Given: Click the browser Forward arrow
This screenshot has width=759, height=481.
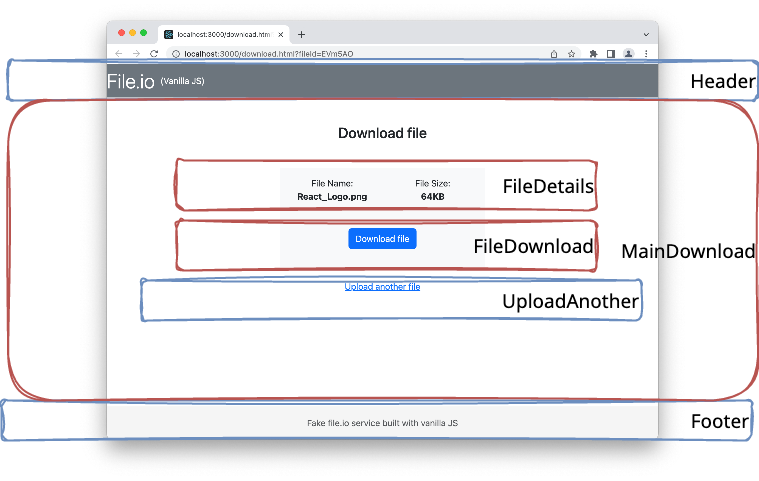Looking at the screenshot, I should [136, 53].
